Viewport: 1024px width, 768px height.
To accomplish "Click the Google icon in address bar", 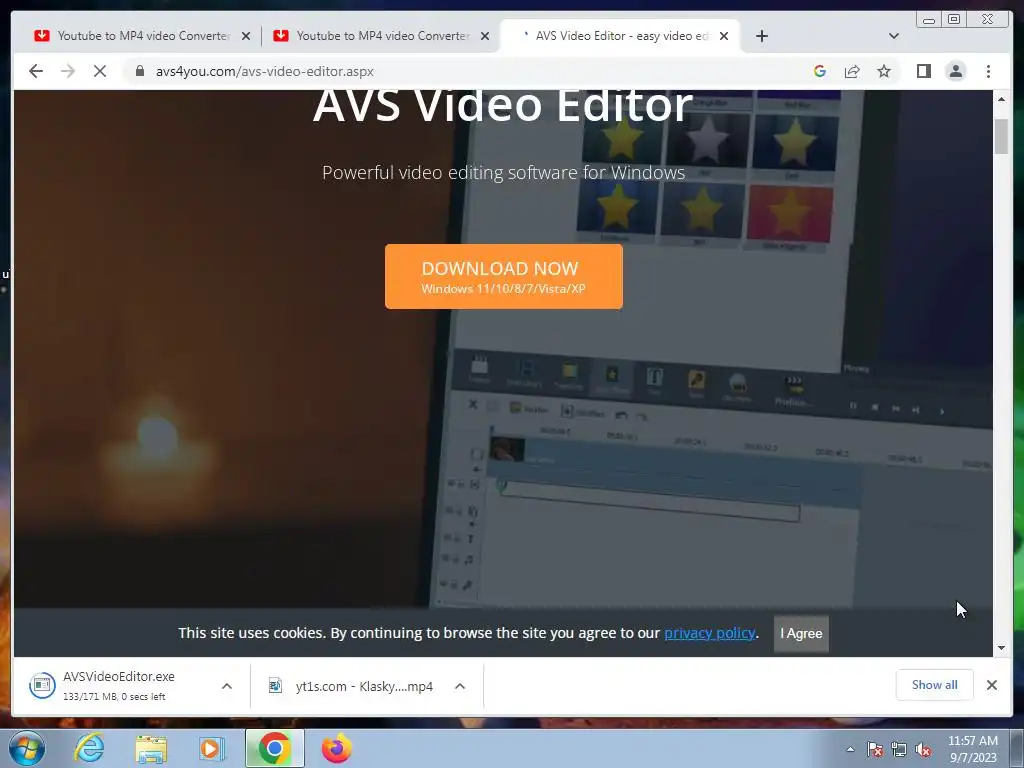I will click(820, 71).
